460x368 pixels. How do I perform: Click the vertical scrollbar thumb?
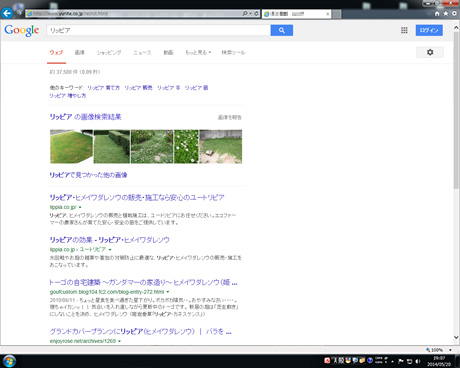click(456, 111)
